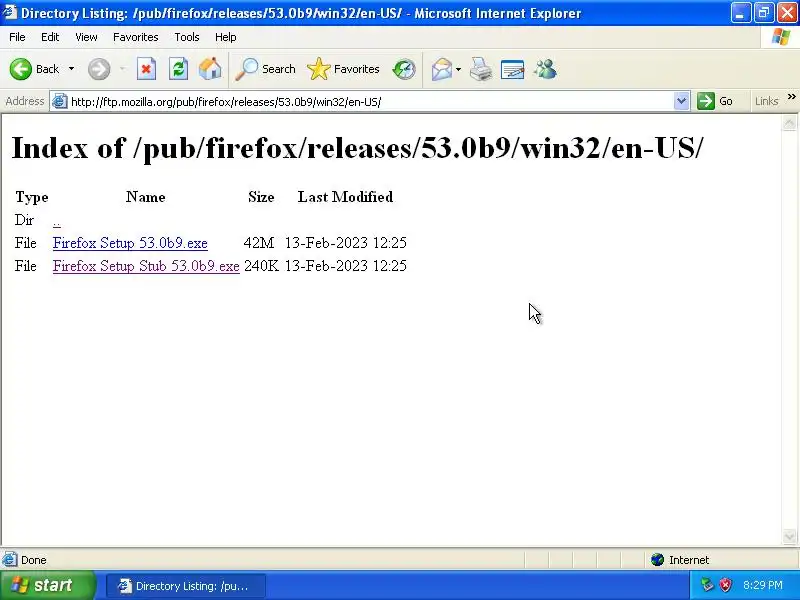800x600 pixels.
Task: Click the 'Dir' type cell
Action: point(24,220)
